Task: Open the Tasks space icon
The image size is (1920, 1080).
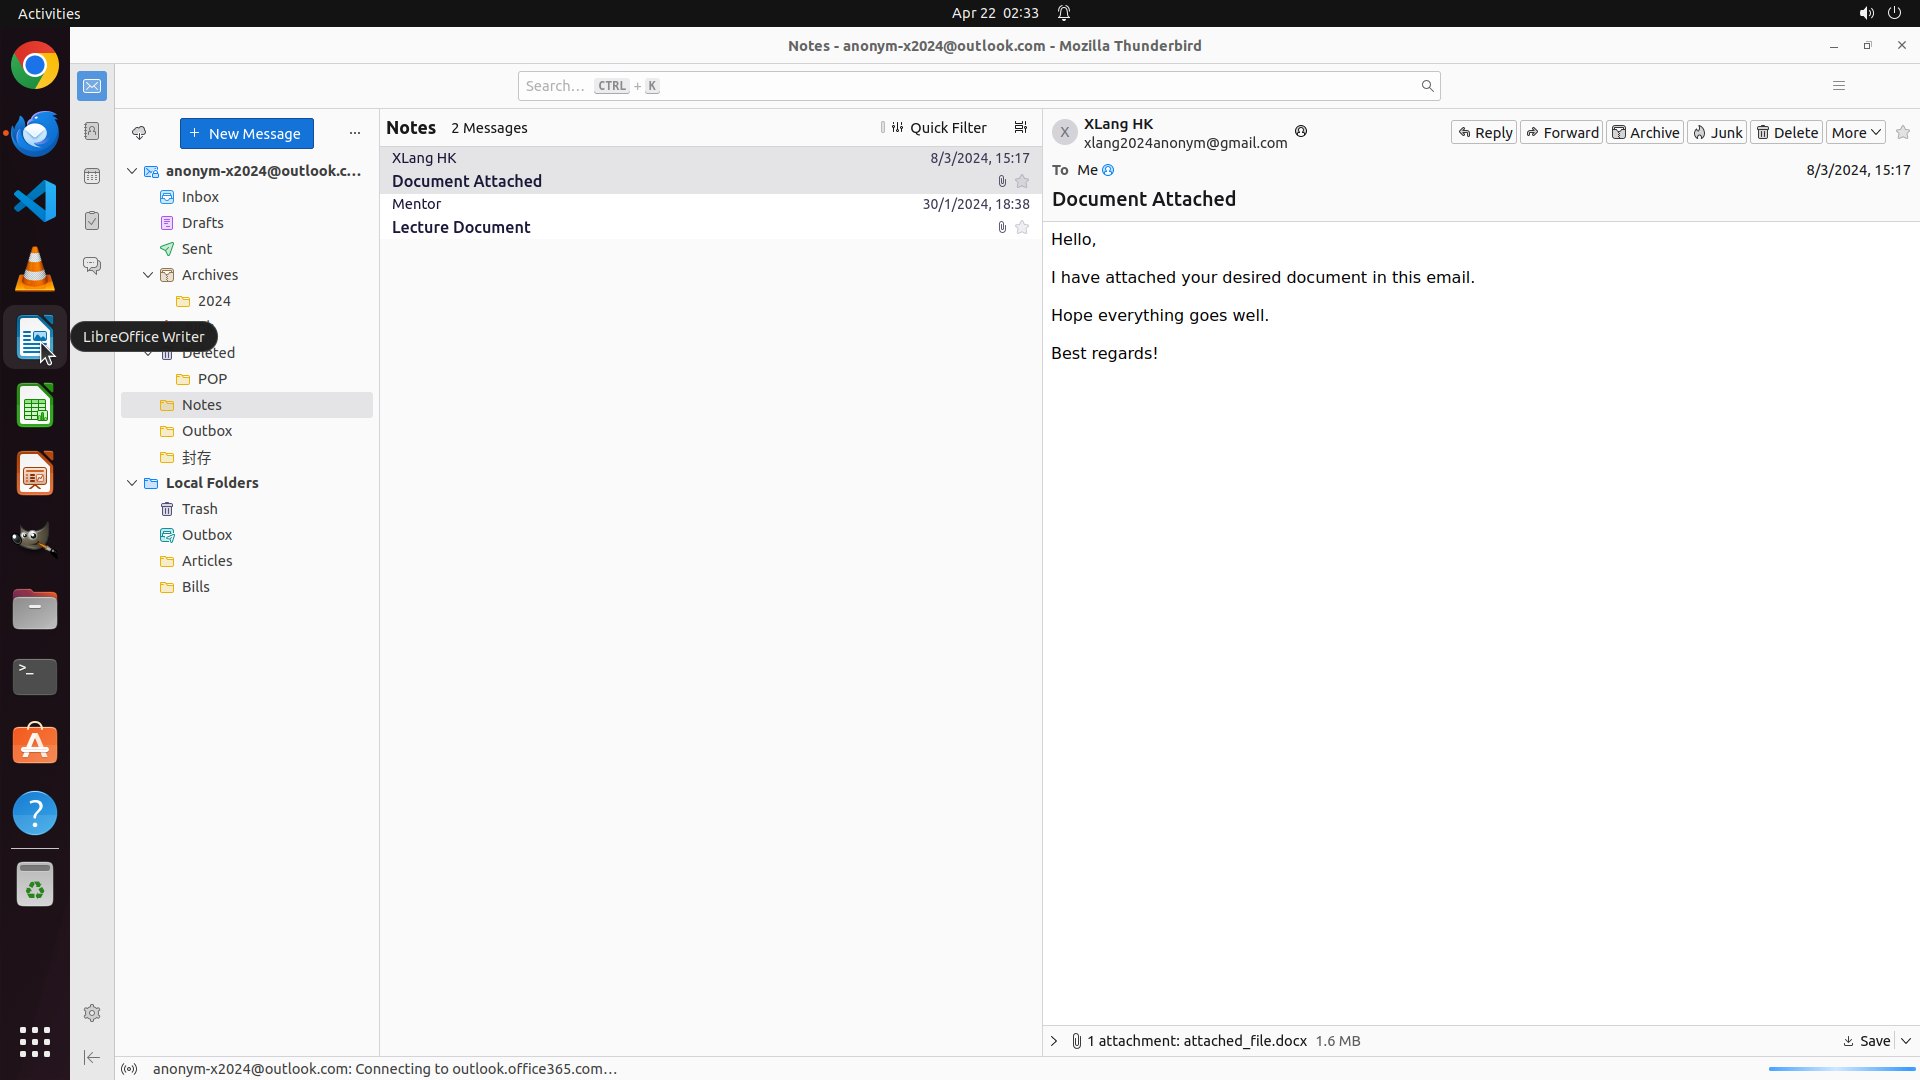Action: pyautogui.click(x=92, y=221)
